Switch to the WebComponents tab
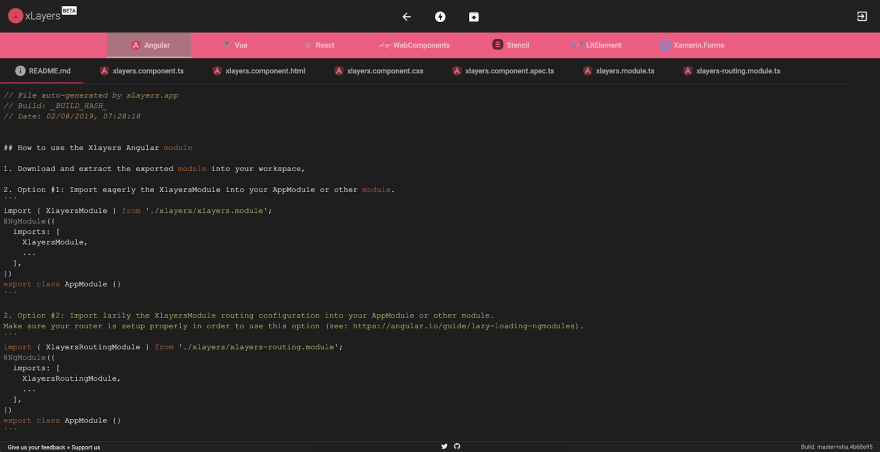 pos(414,45)
